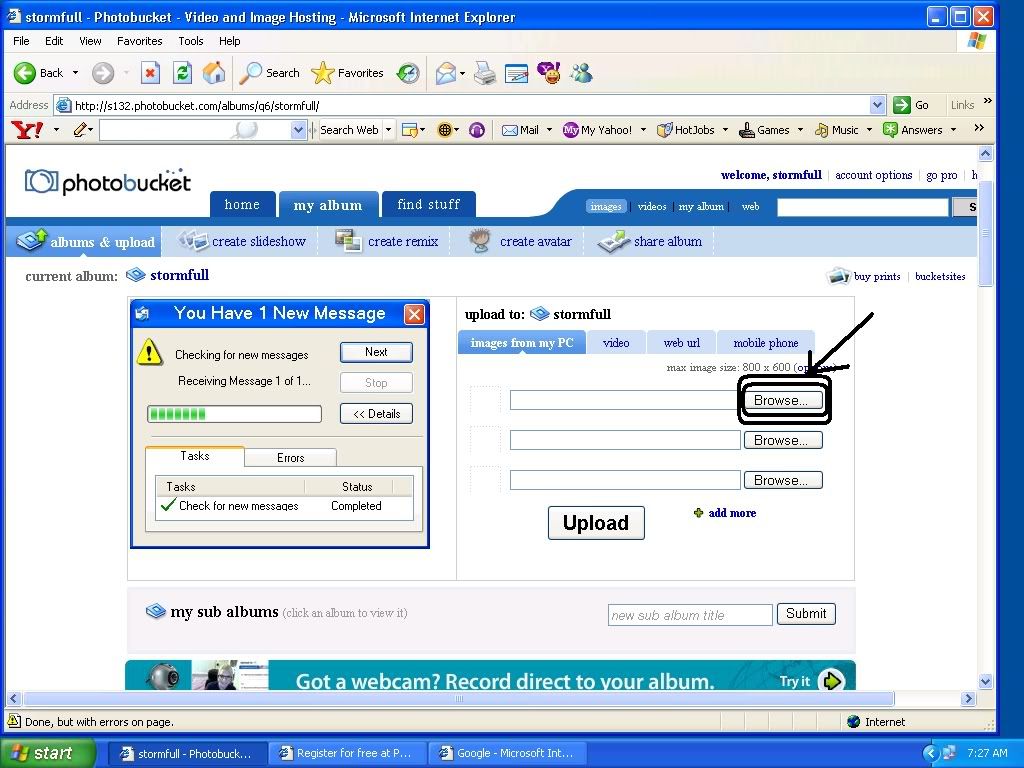Open the Favorites star button
Viewport: 1024px width, 768px height.
click(347, 73)
